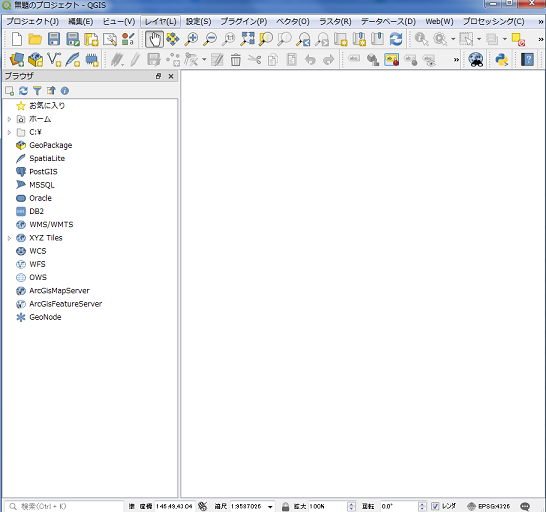The image size is (546, 512).
Task: Select the Pan Map hand tool
Action: pos(154,39)
